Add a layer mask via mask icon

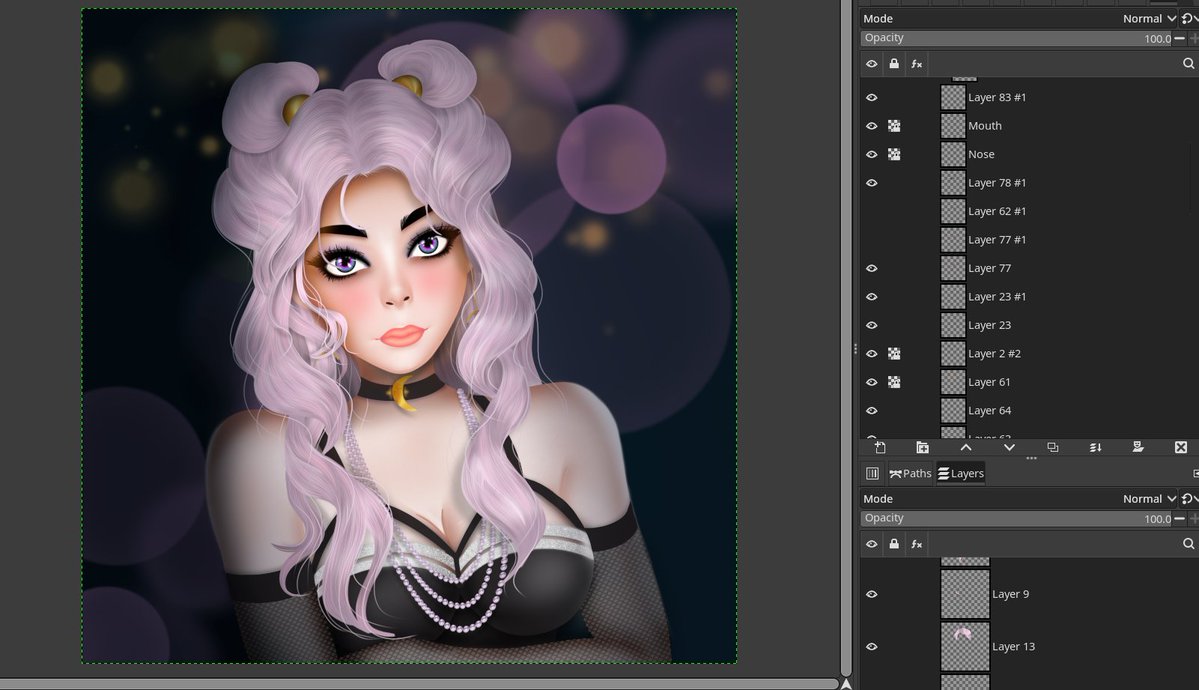click(x=1138, y=448)
